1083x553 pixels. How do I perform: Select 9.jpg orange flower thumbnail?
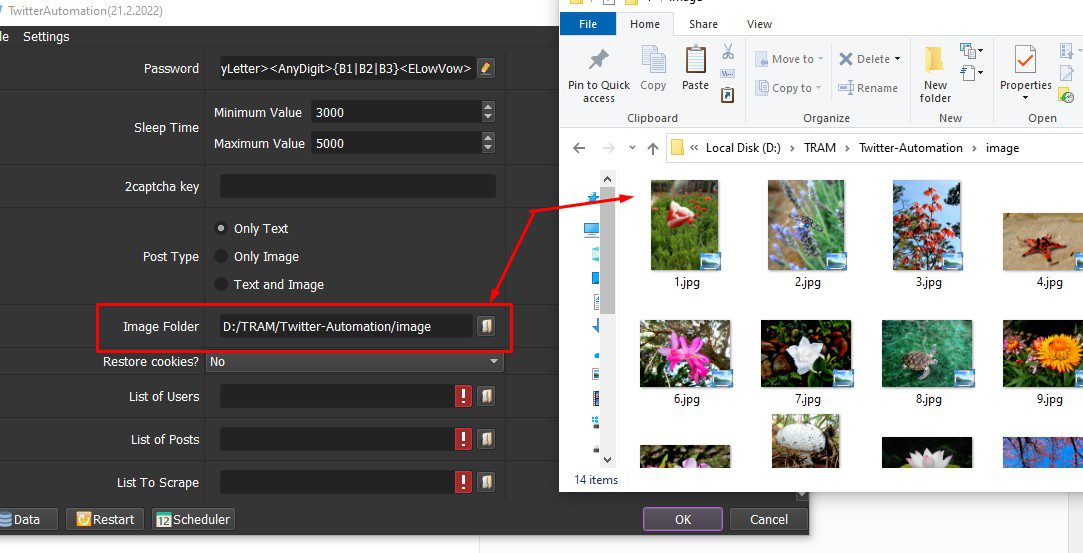point(1043,353)
